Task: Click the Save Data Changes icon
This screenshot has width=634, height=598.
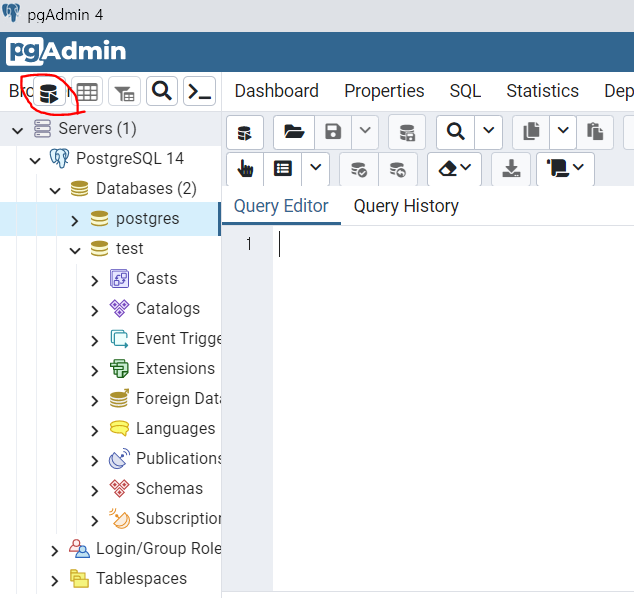Action: point(407,132)
